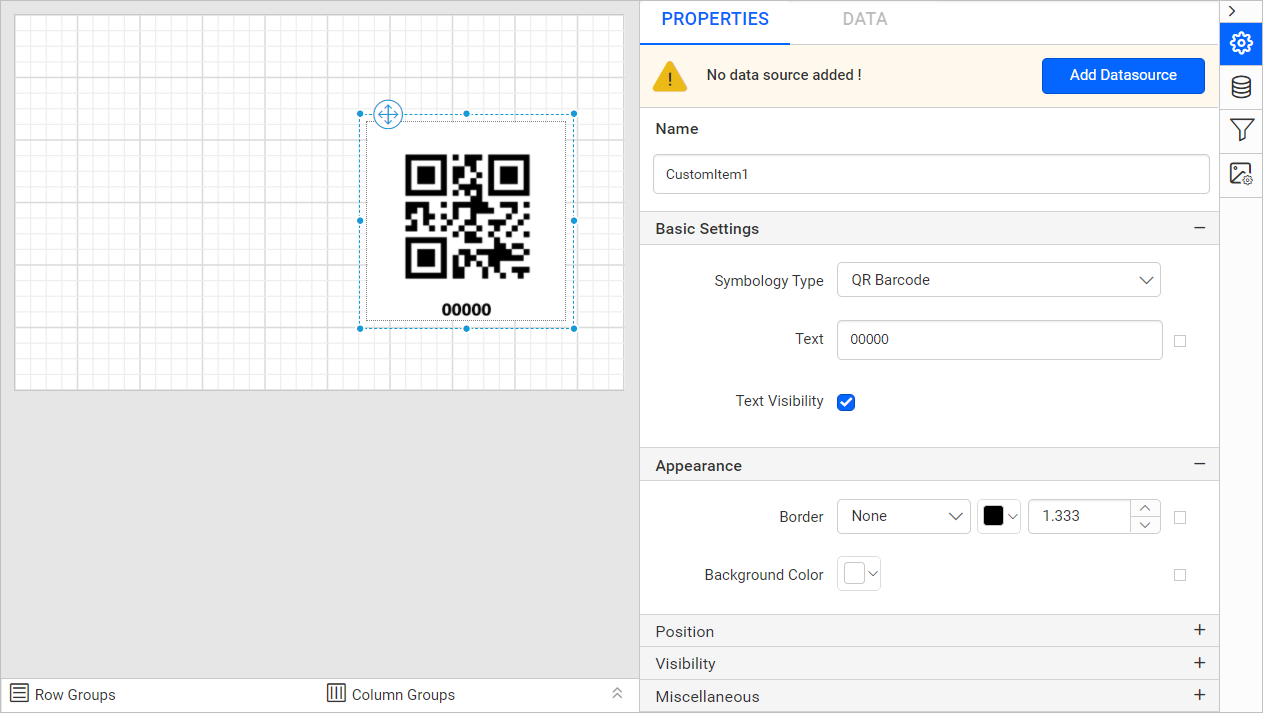1263x713 pixels.
Task: Uncheck the Text Visibility checkbox
Action: pos(846,402)
